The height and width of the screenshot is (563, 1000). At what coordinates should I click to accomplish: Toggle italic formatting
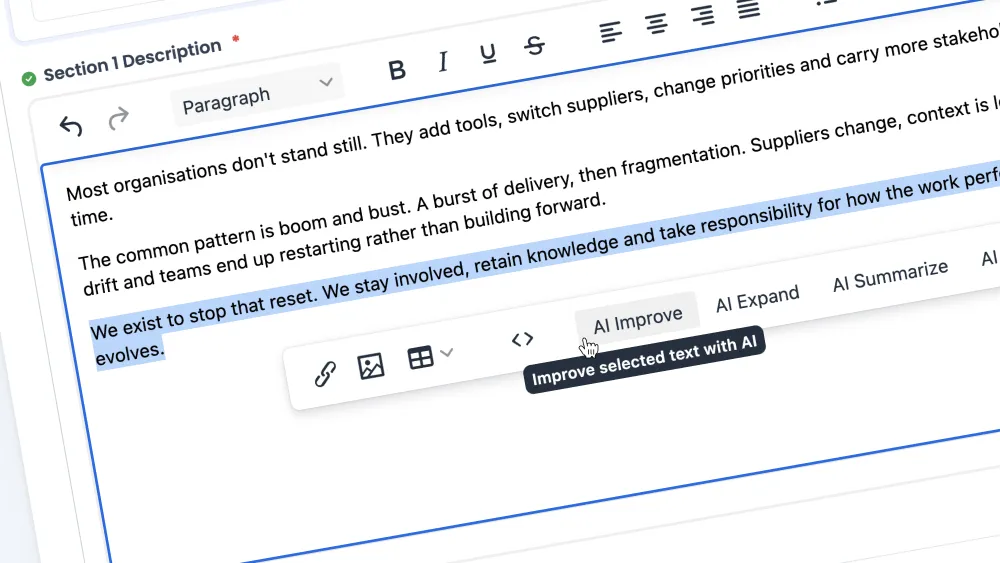click(x=443, y=62)
